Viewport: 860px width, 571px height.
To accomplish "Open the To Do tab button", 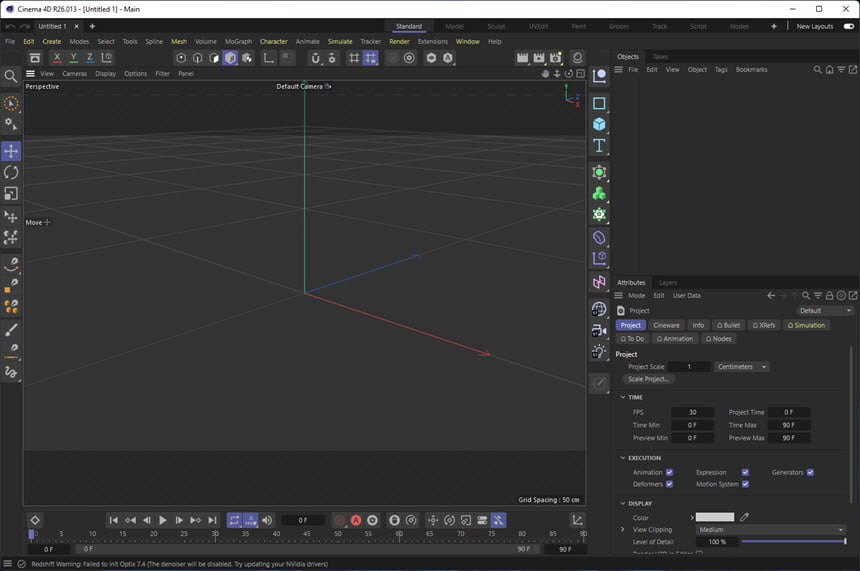I will 632,338.
